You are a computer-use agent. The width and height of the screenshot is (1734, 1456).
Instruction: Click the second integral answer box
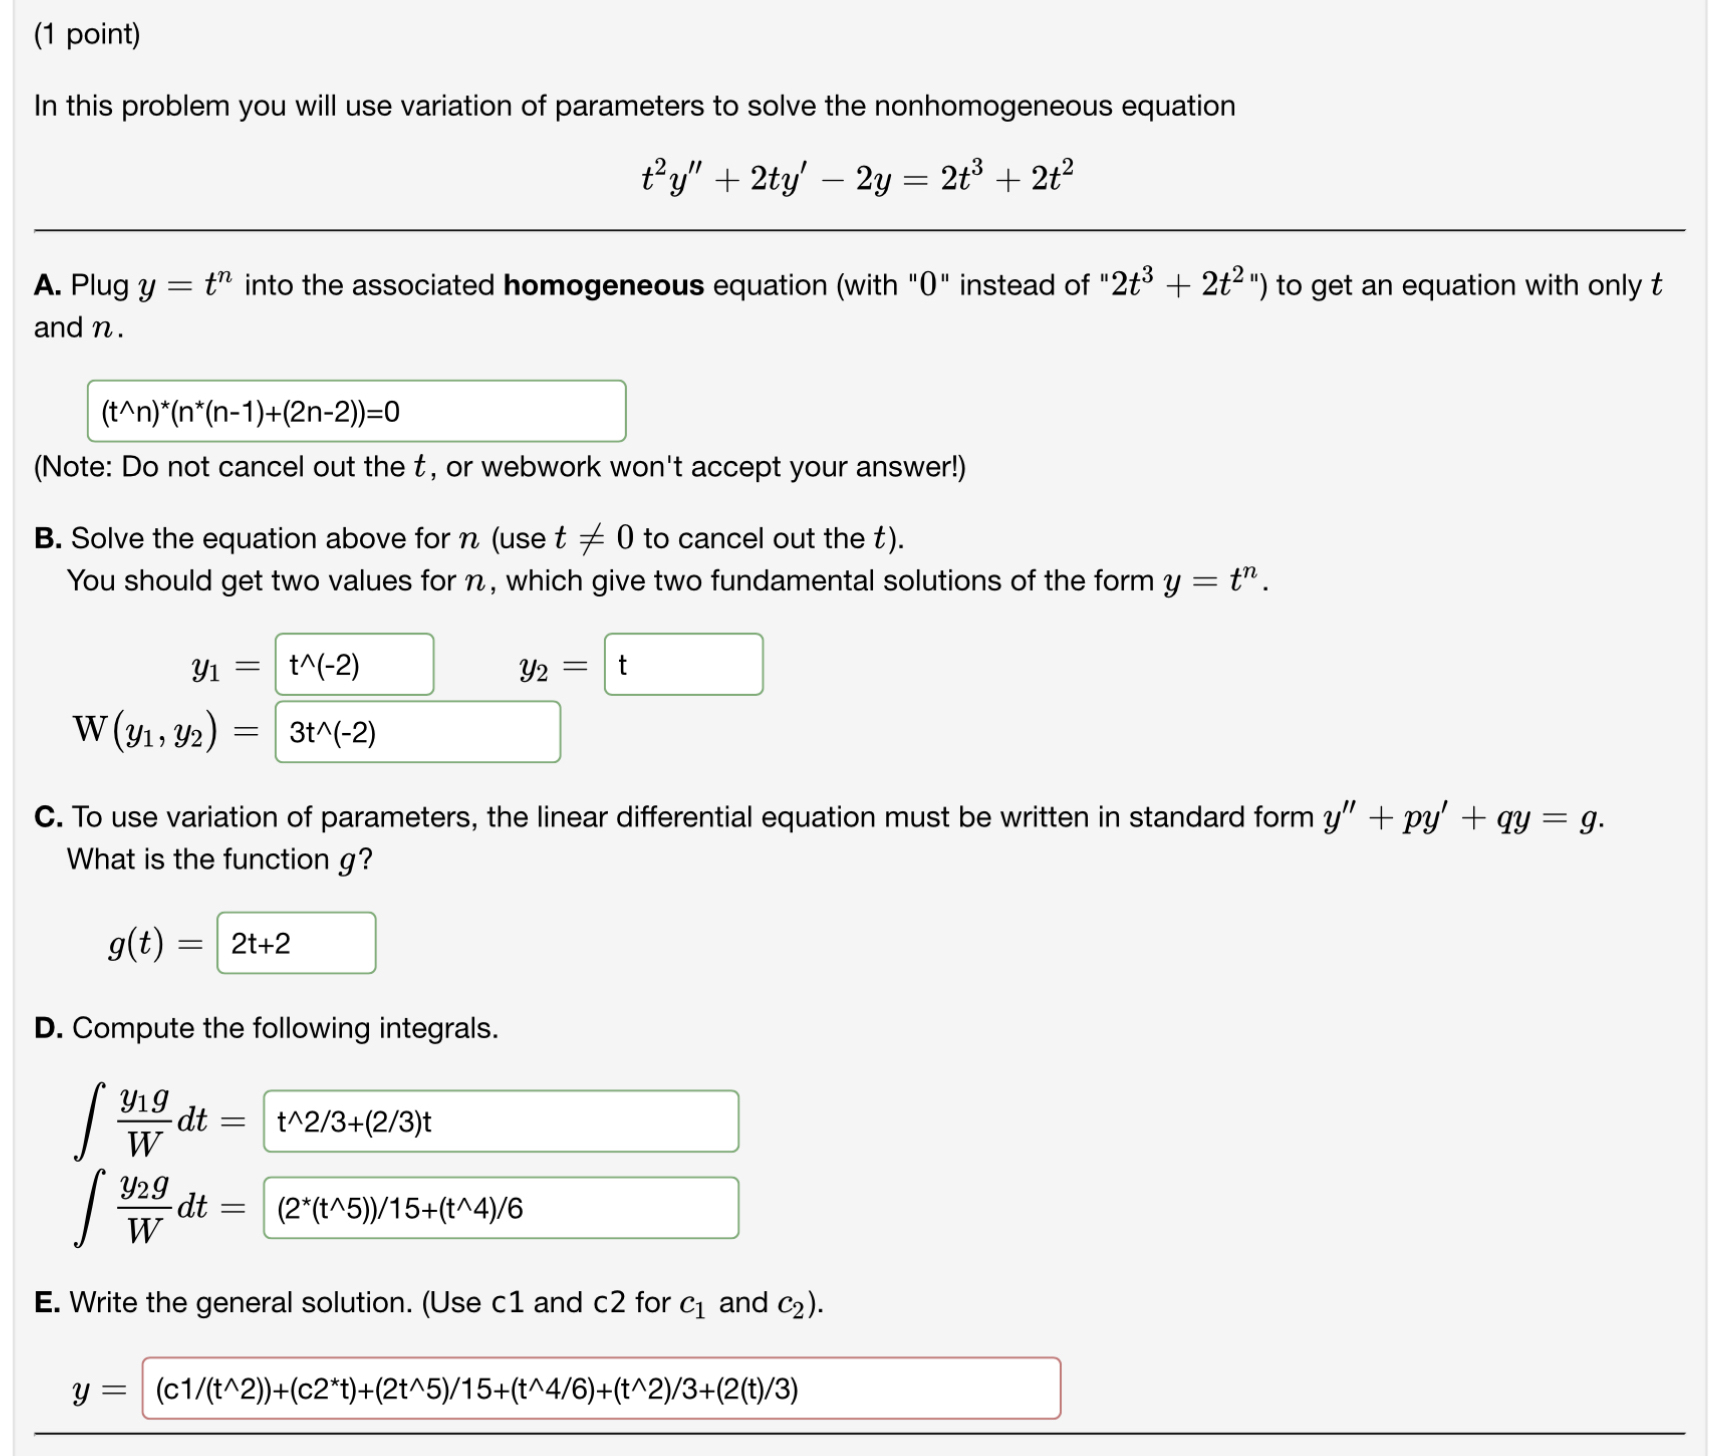pyautogui.click(x=500, y=1207)
